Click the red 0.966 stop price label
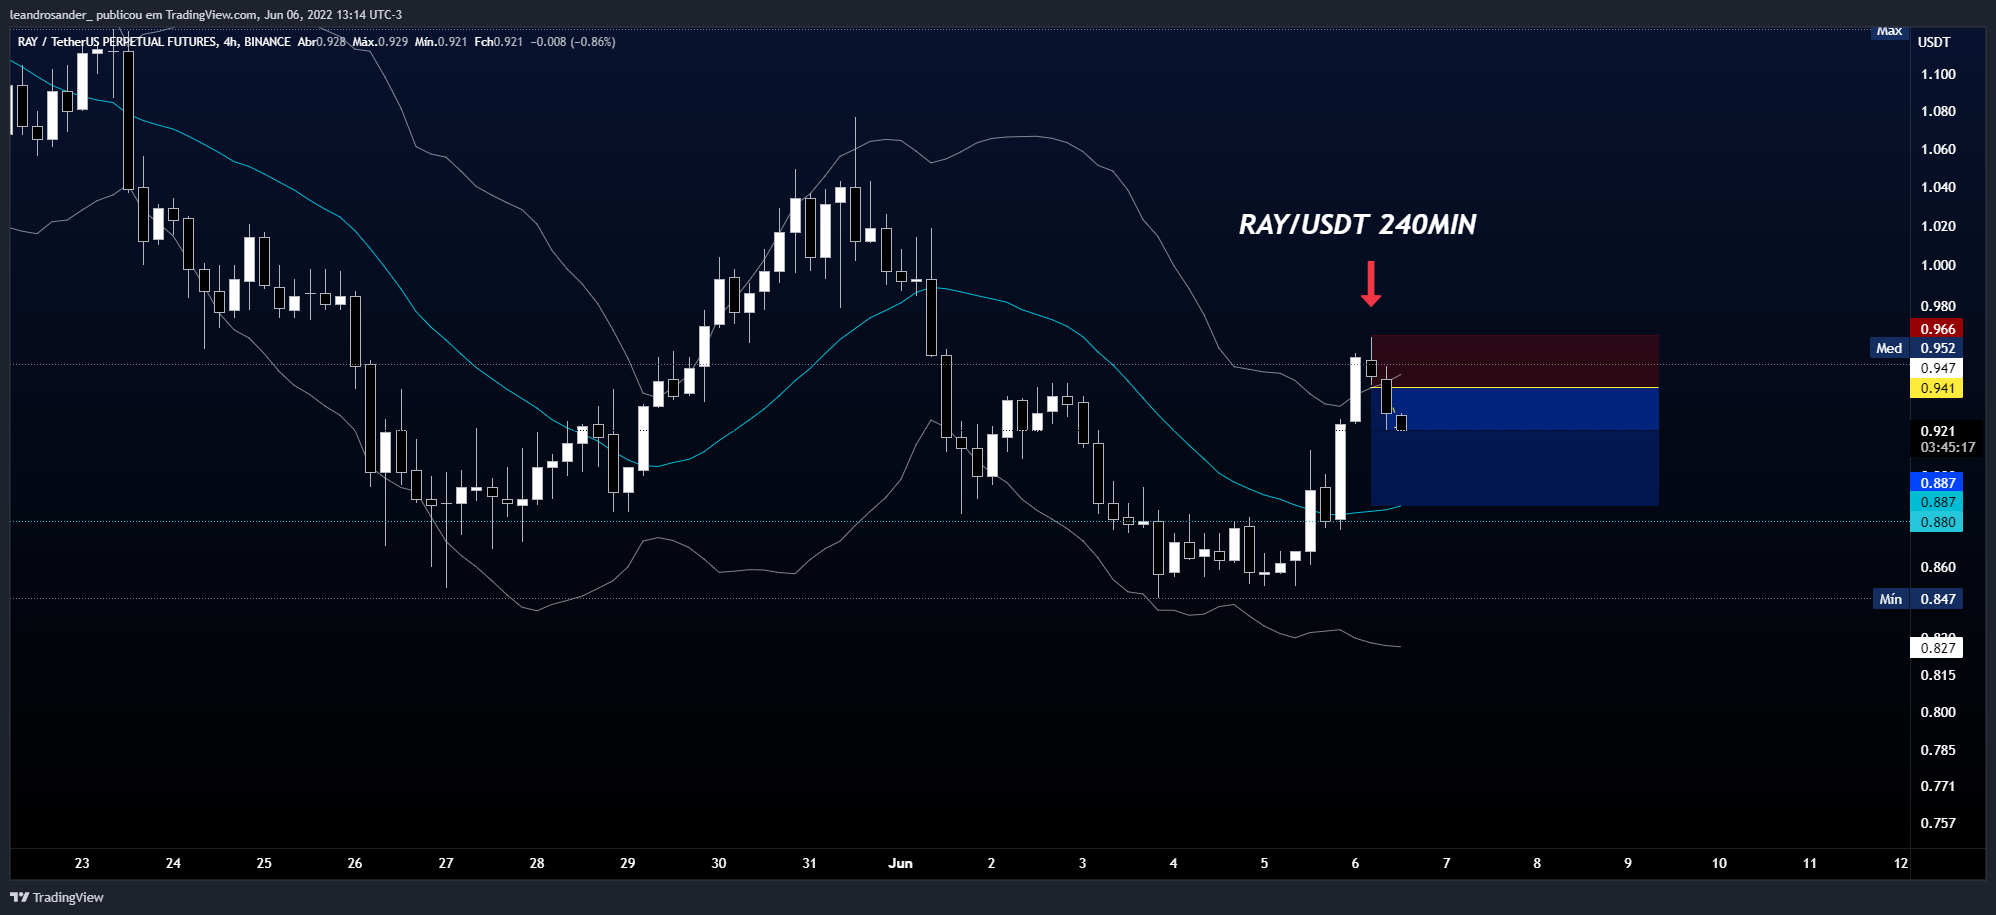This screenshot has height=915, width=1996. (x=1937, y=329)
